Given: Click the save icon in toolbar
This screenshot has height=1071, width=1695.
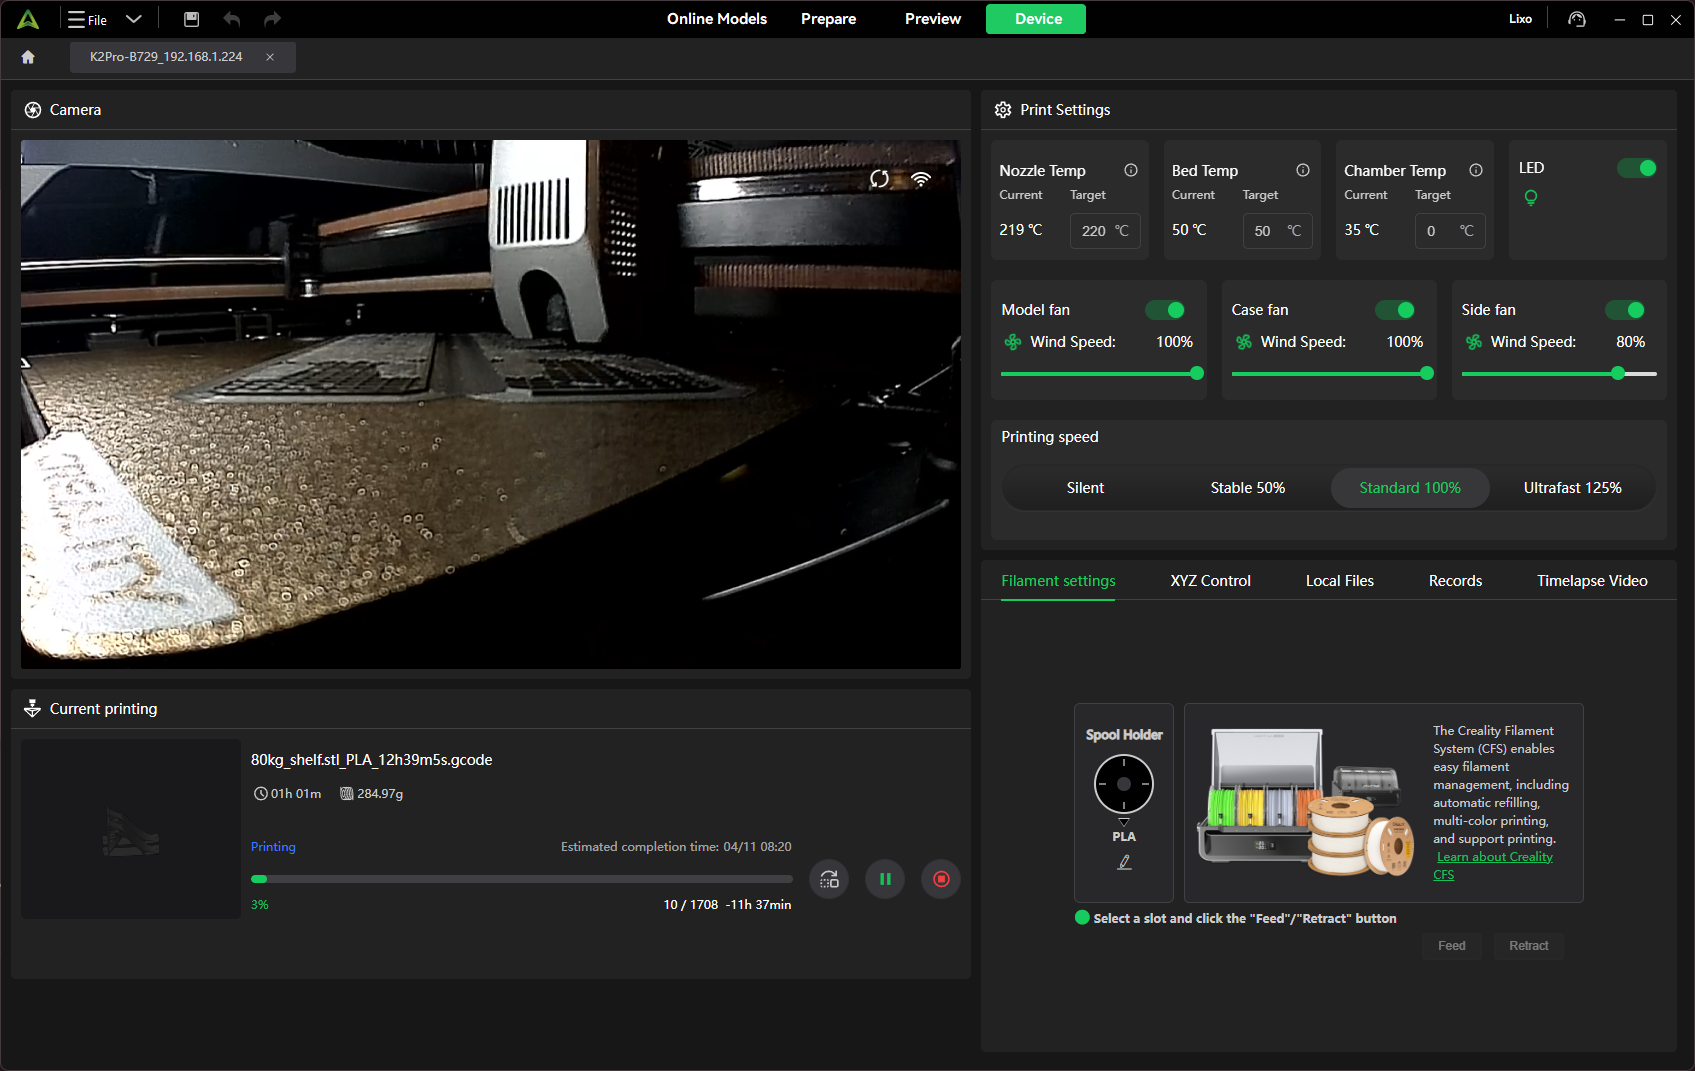Looking at the screenshot, I should pos(192,19).
